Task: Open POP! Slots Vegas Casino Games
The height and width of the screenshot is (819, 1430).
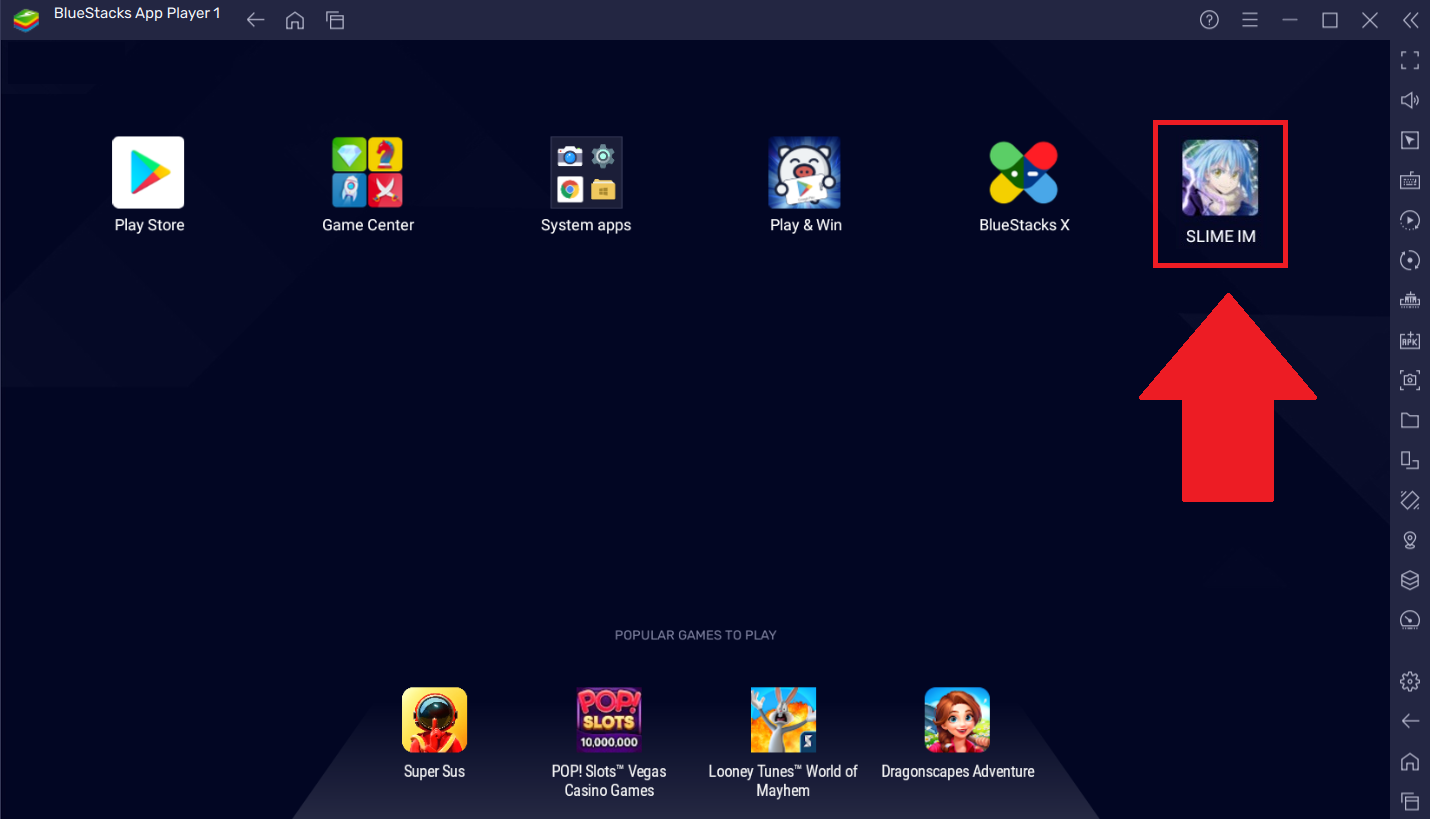Action: tap(609, 720)
